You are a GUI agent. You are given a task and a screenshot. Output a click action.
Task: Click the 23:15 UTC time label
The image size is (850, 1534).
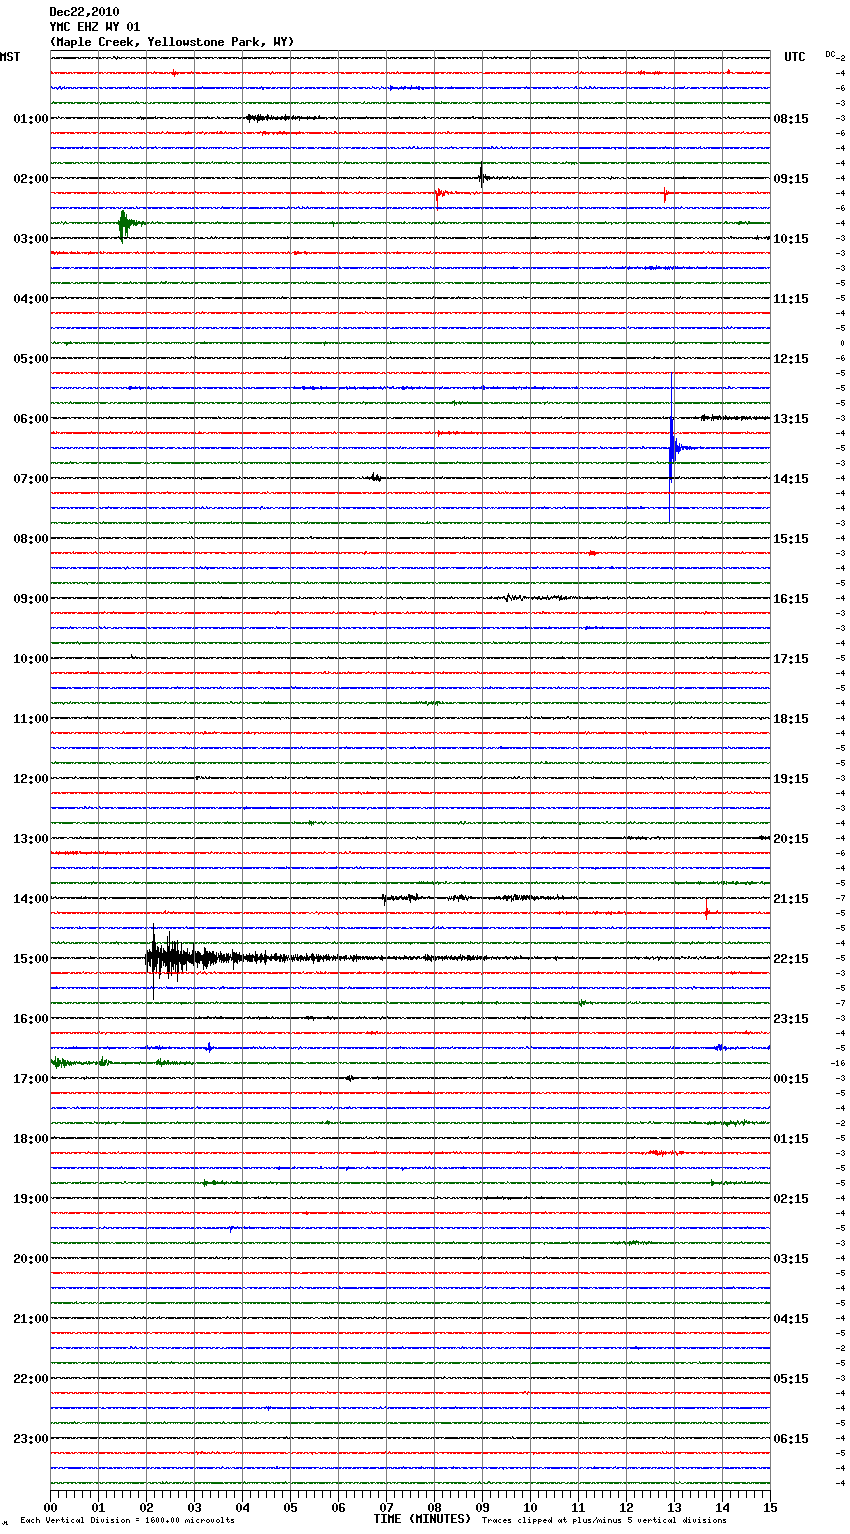coord(791,1019)
